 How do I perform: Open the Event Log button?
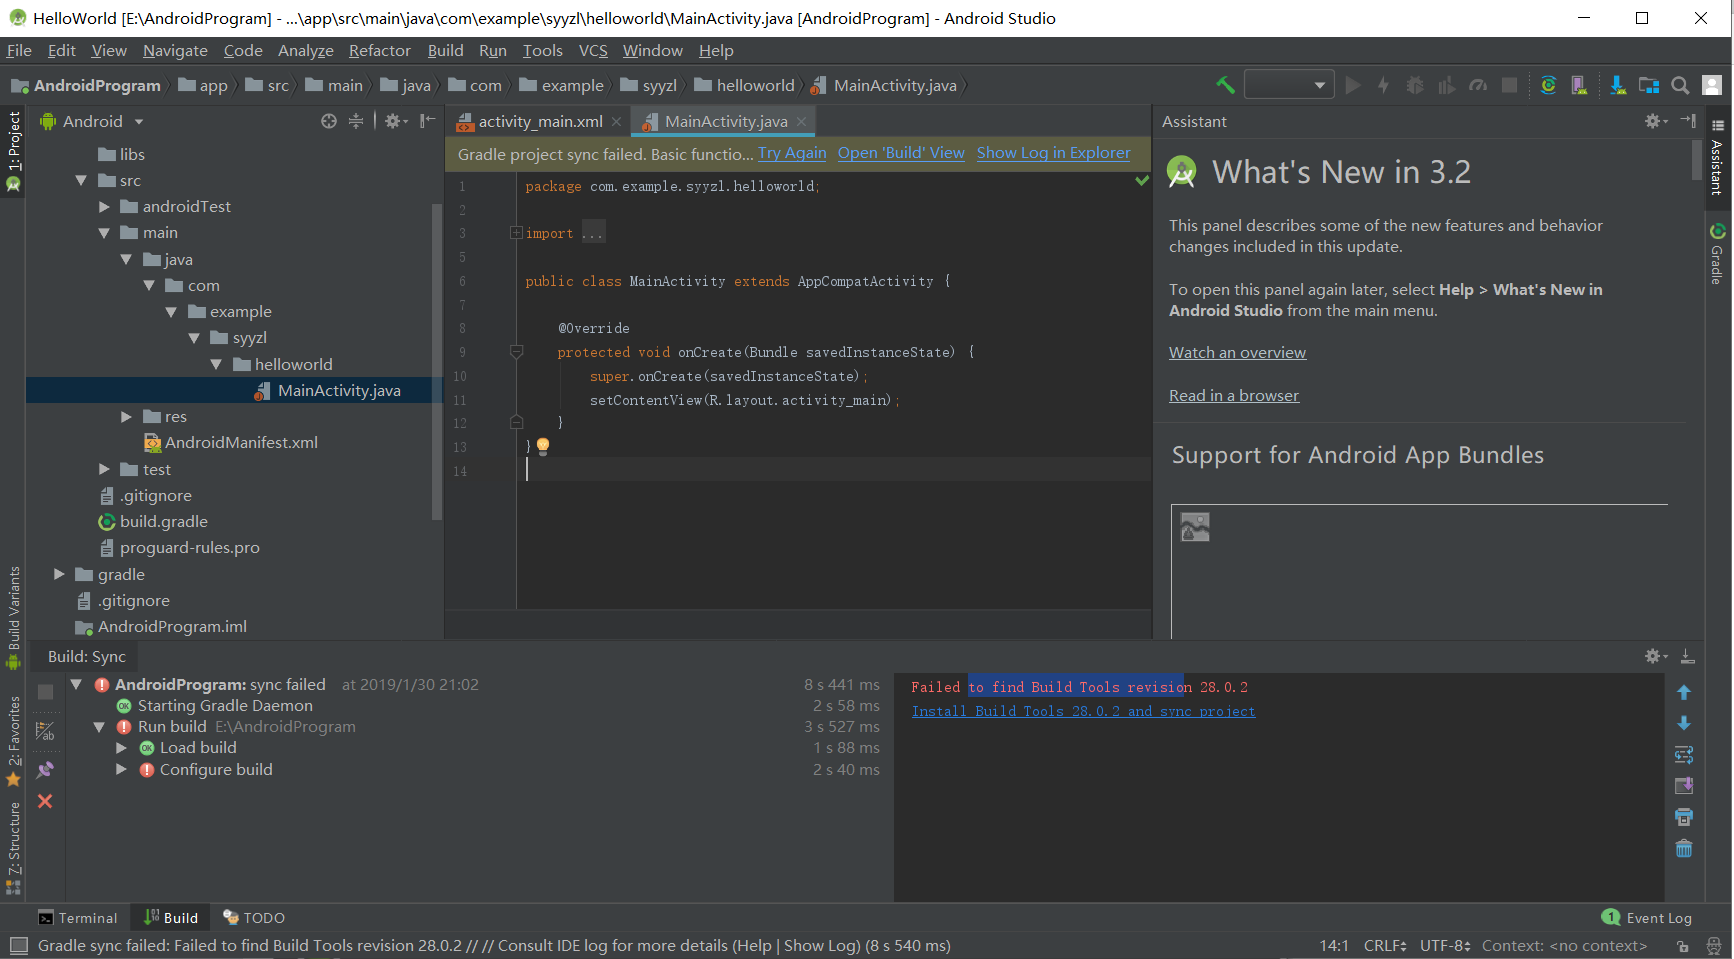[x=1647, y=918]
